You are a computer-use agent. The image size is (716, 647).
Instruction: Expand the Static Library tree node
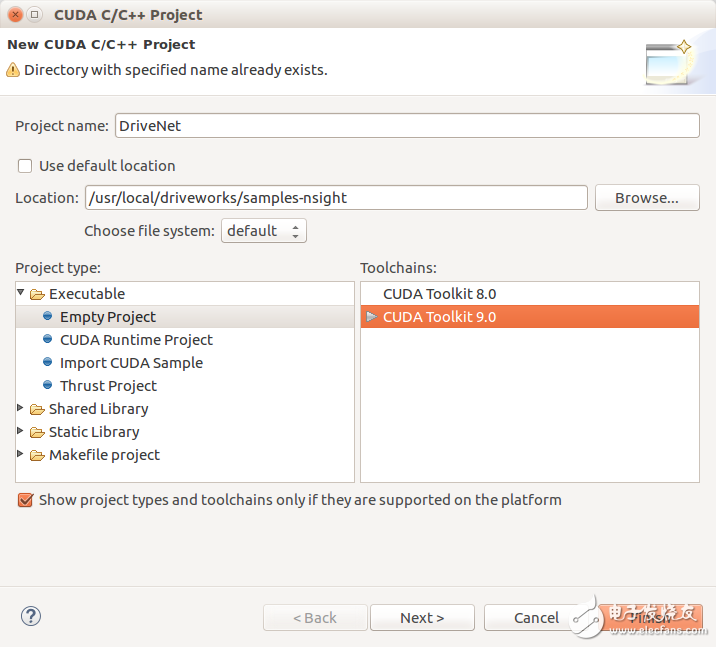coord(20,431)
